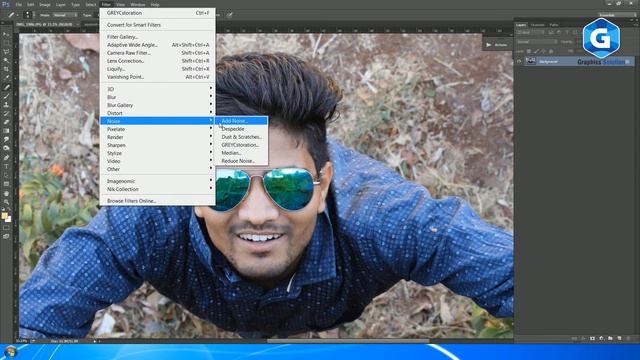Open the tool preset picker in options bar
This screenshot has width=640, height=360.
[13, 15]
